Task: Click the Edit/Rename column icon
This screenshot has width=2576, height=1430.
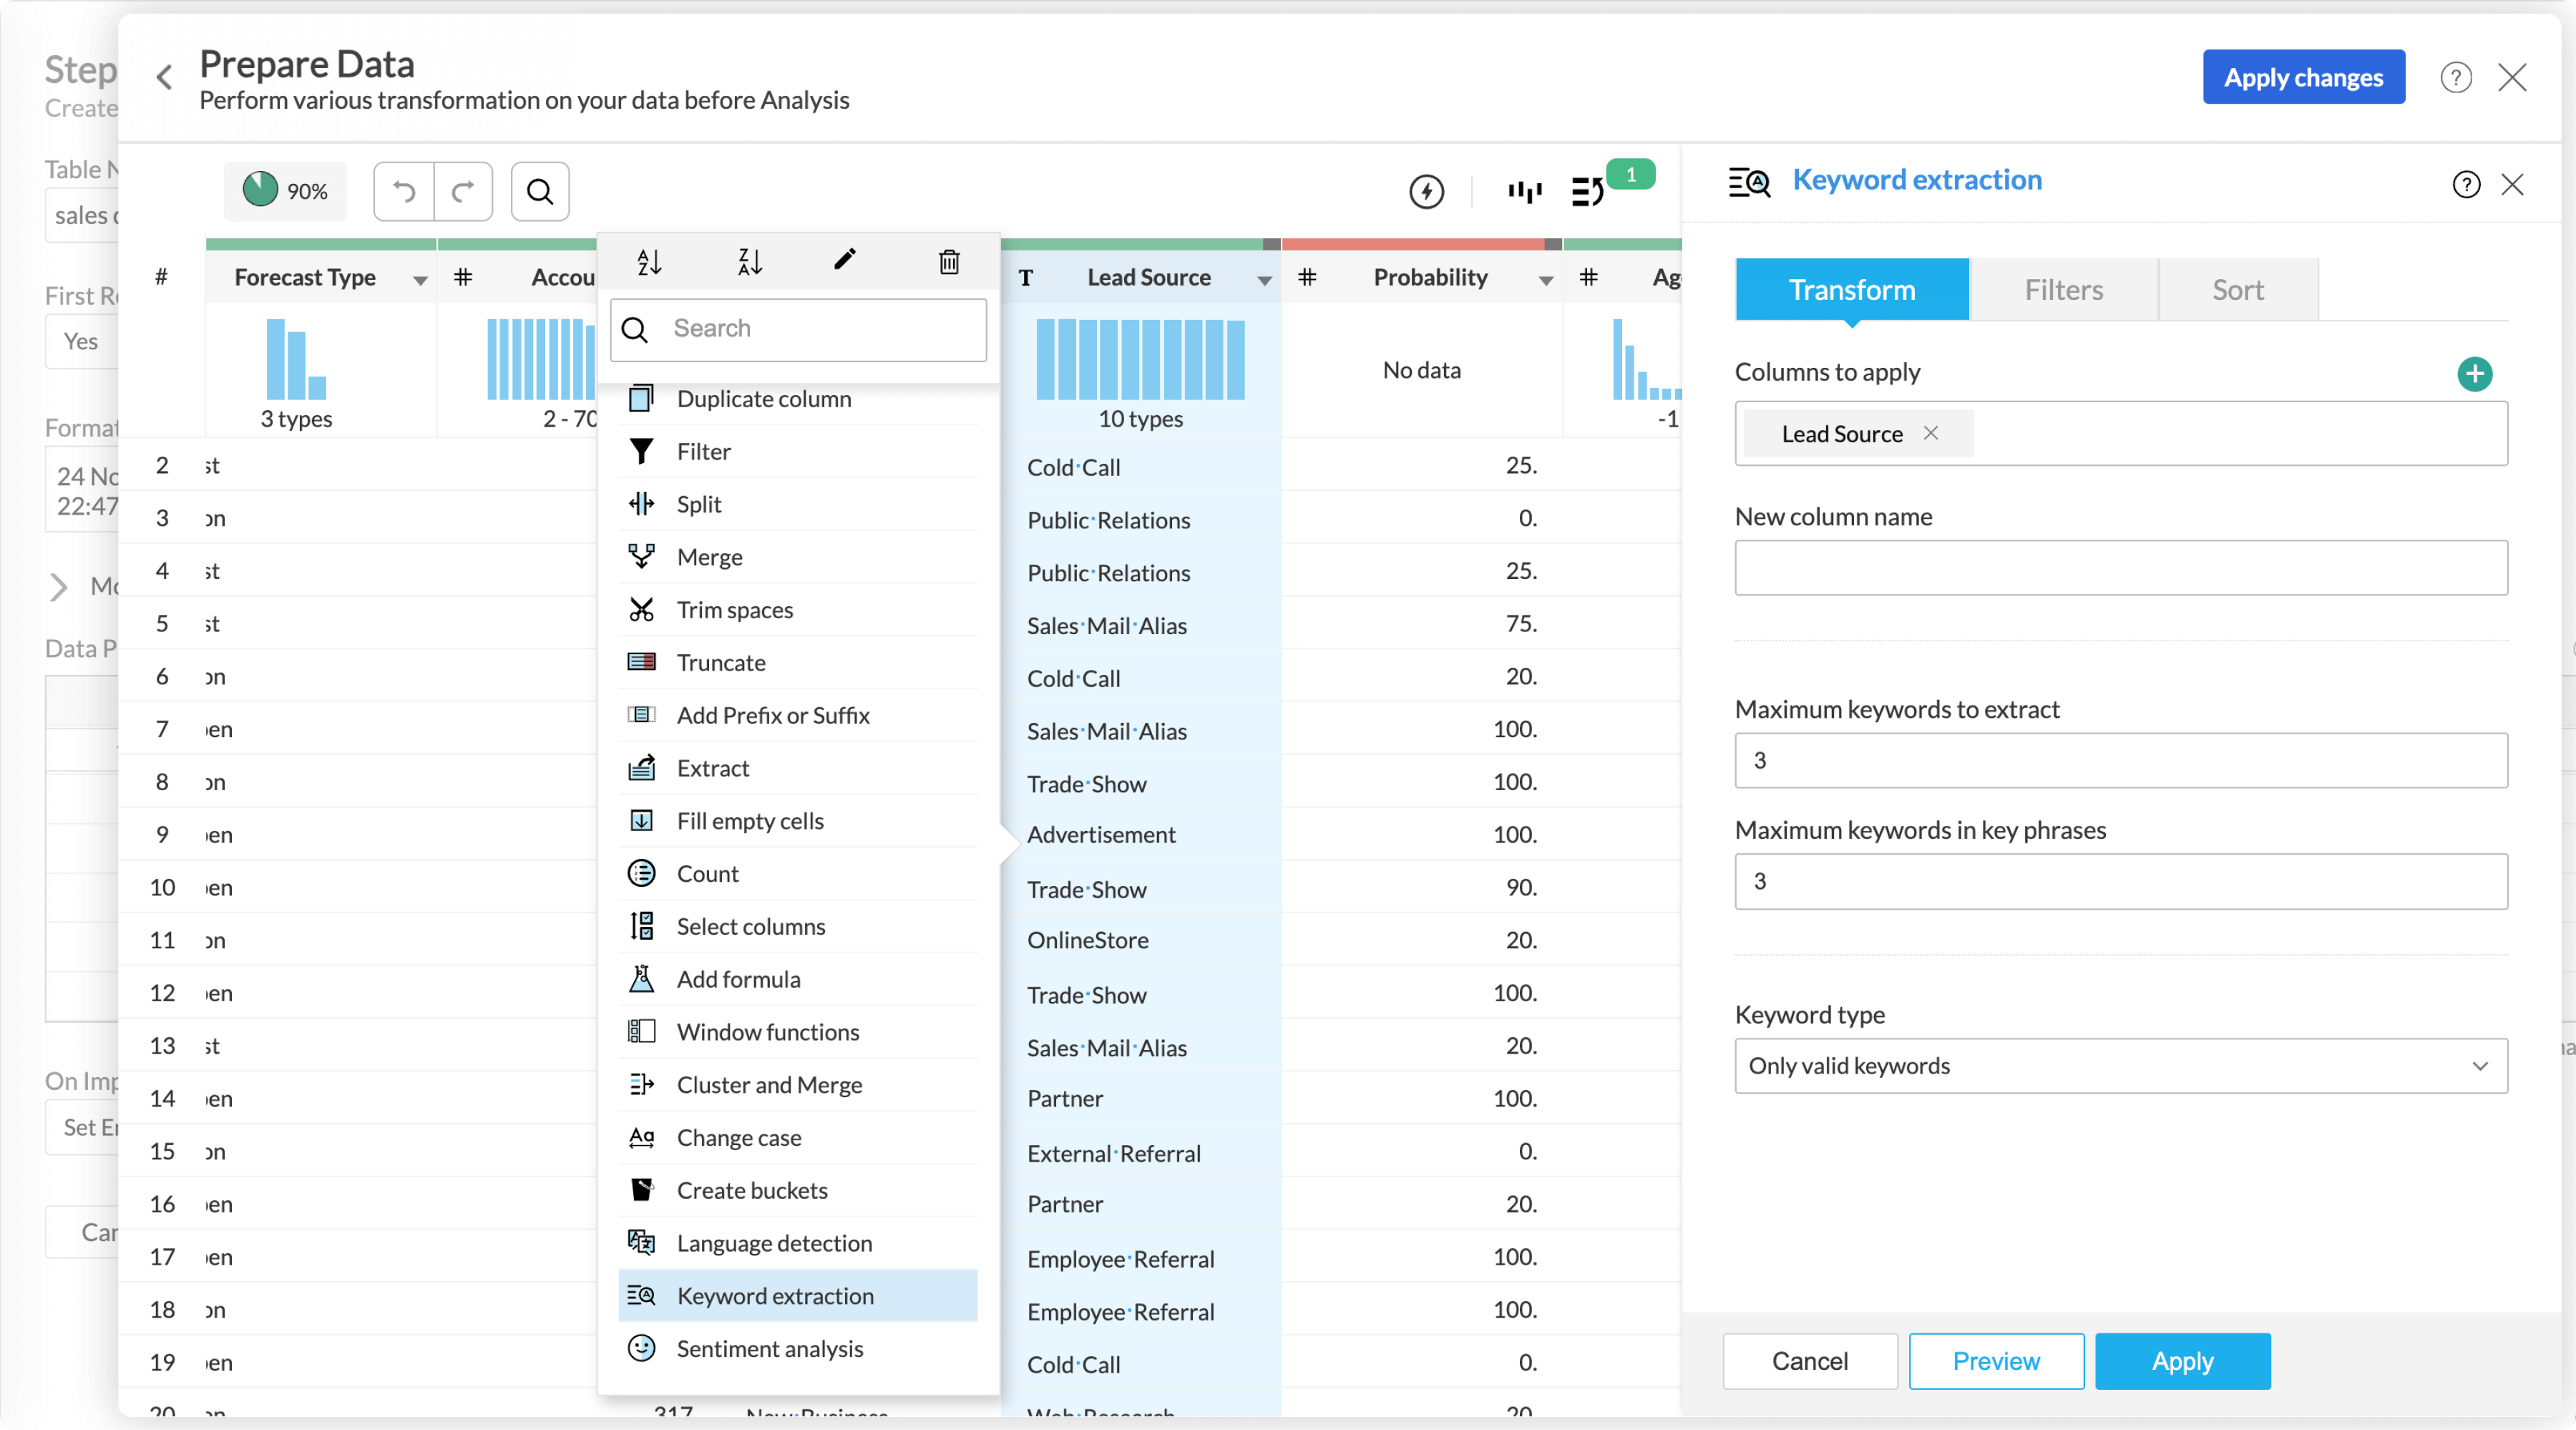Action: pos(845,261)
